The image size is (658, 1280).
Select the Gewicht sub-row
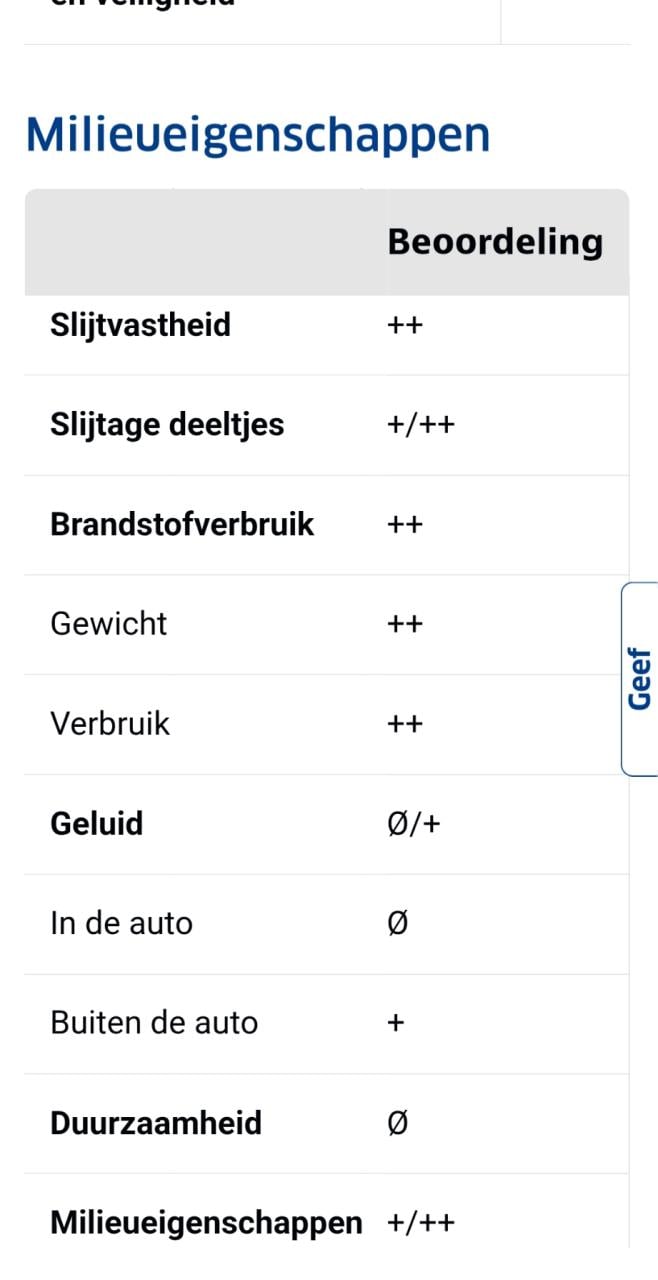click(x=108, y=623)
